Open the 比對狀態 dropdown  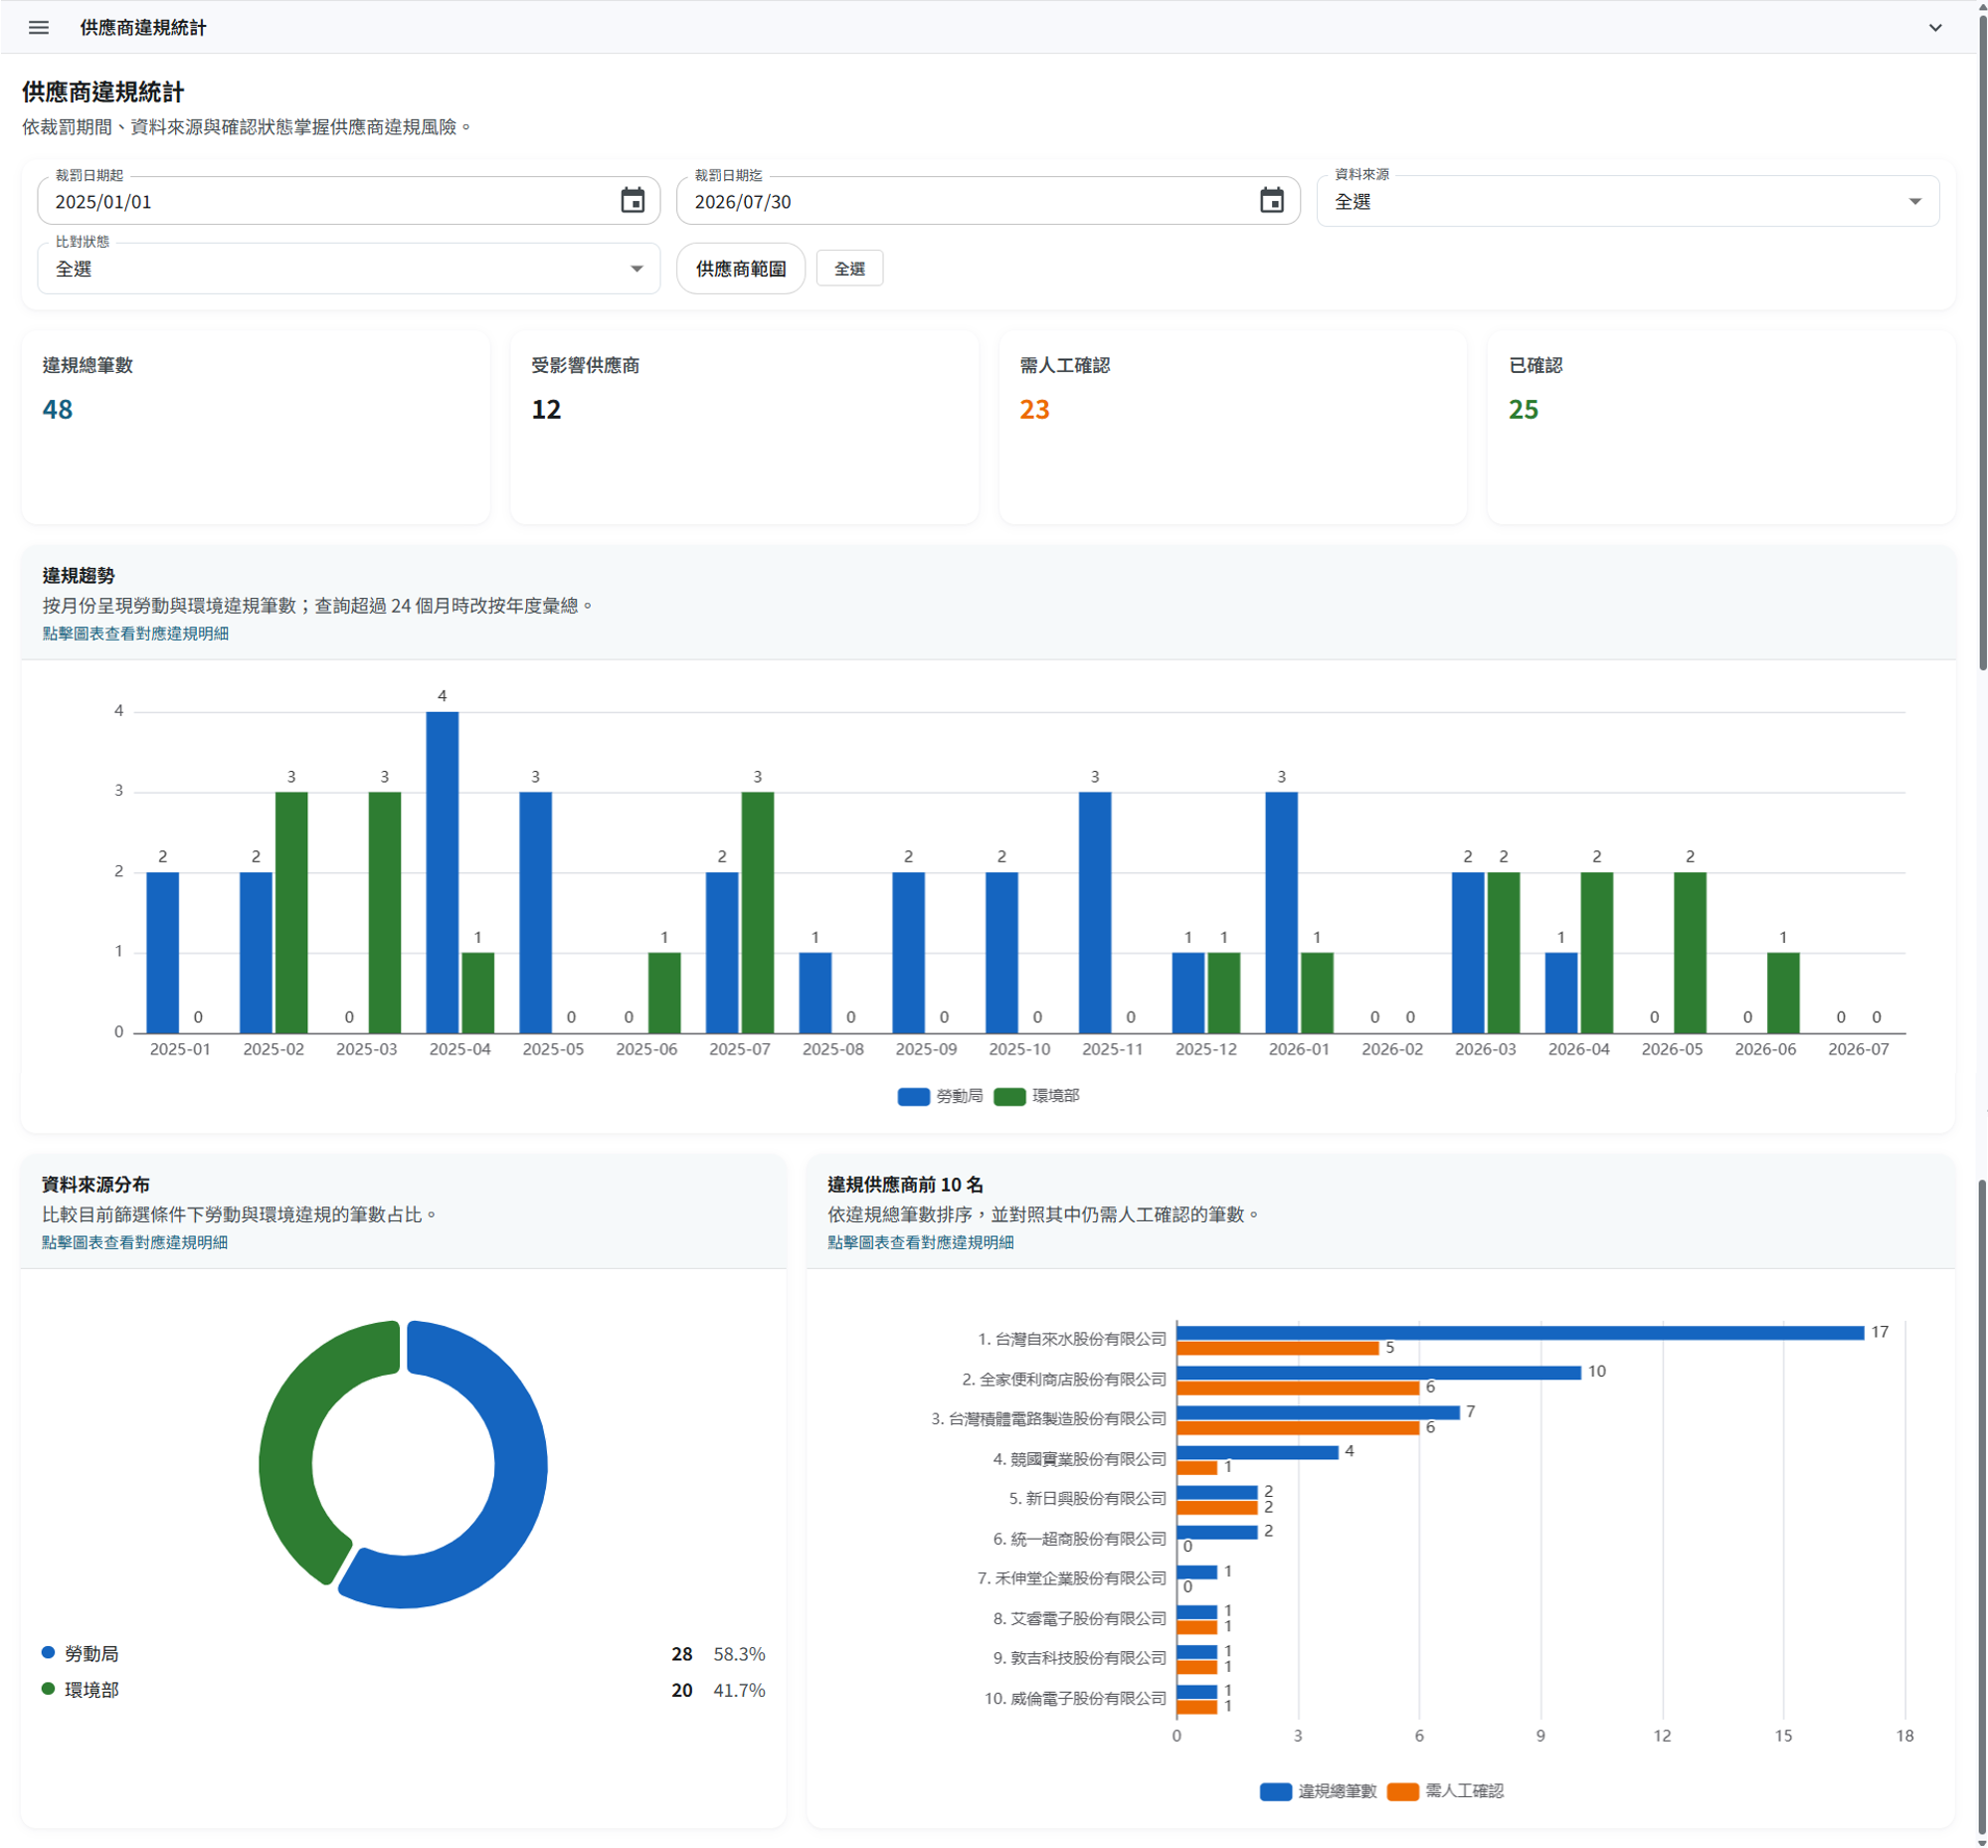[x=348, y=269]
